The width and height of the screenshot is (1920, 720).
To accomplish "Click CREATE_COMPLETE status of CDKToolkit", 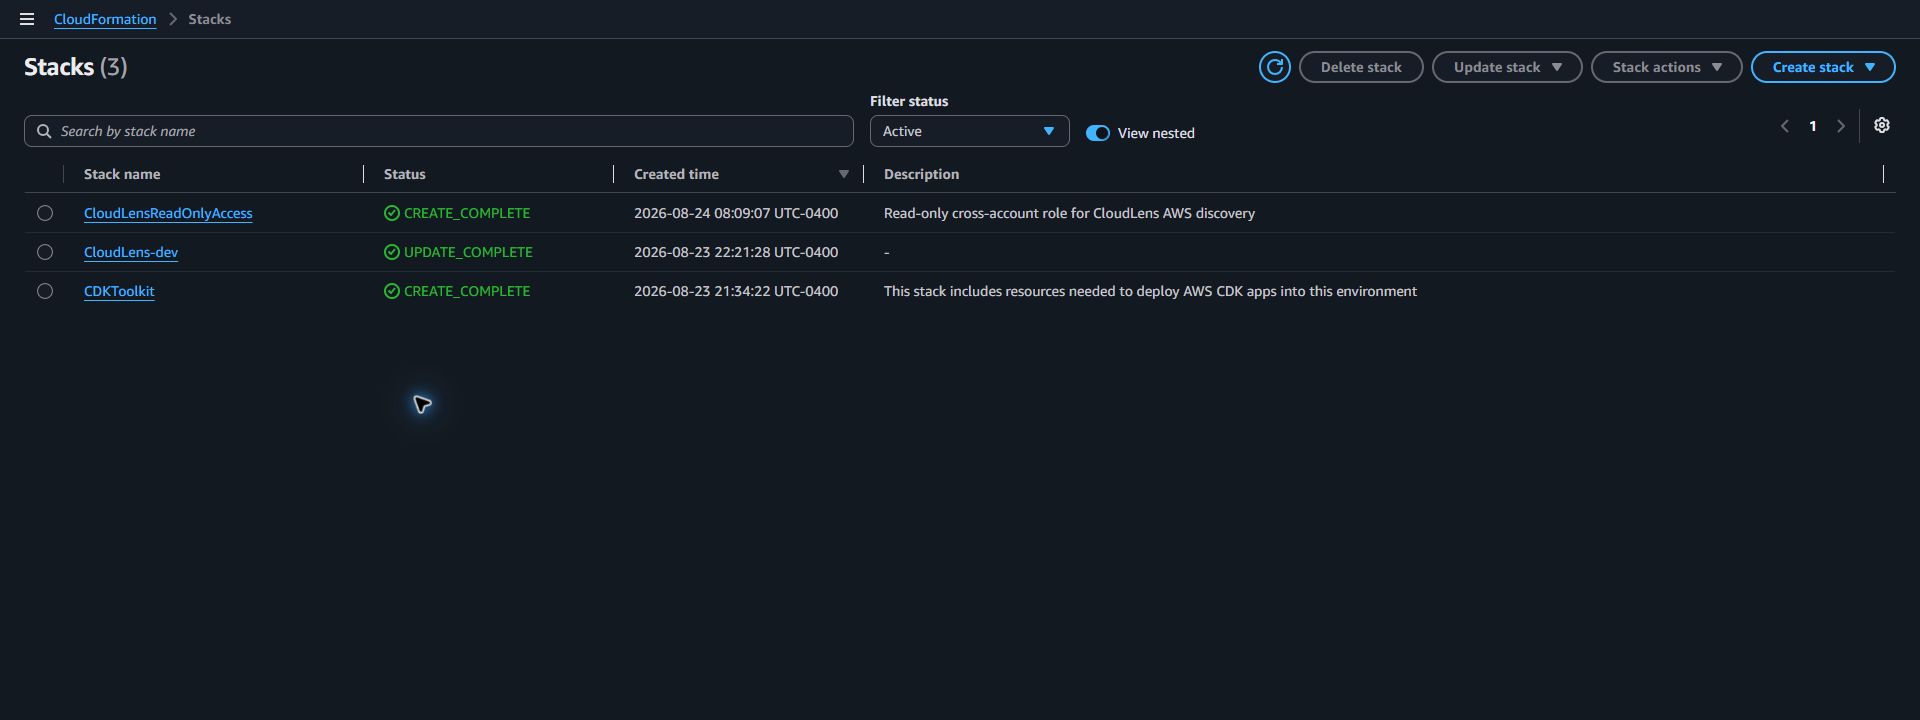I will click(467, 291).
